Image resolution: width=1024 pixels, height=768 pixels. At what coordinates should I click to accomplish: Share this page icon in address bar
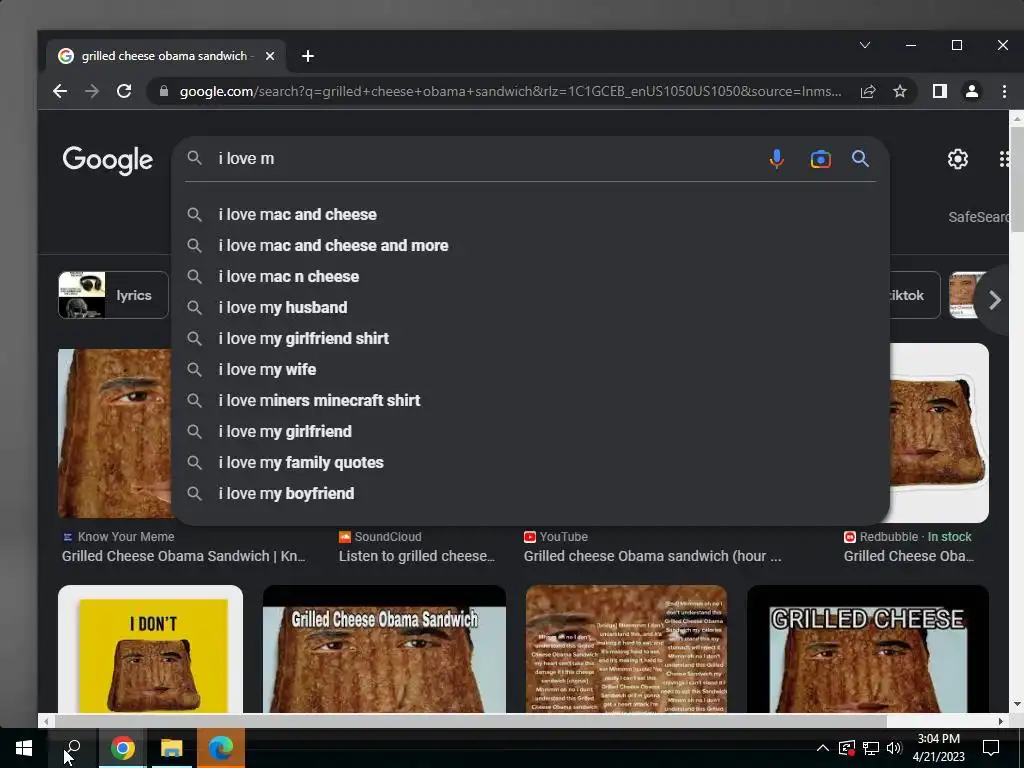868,91
